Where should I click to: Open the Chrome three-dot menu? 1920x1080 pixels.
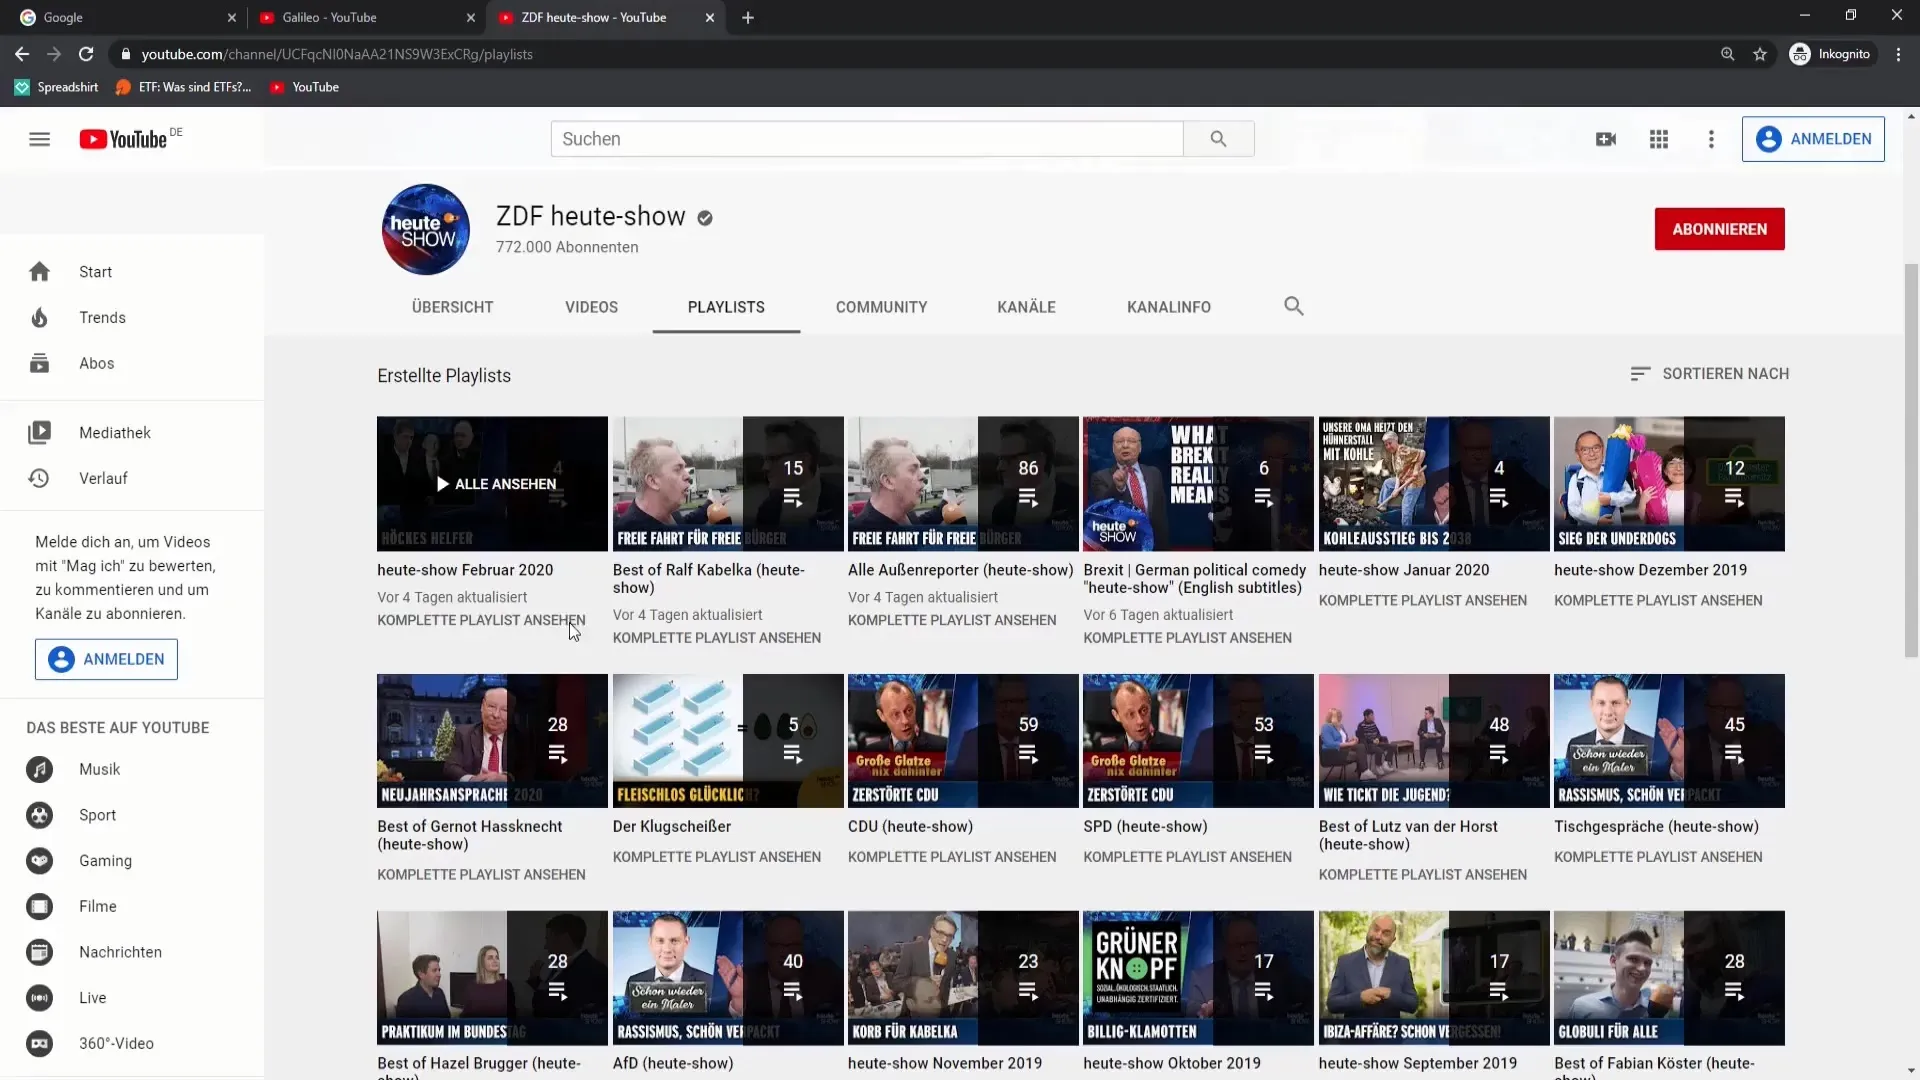[1898, 54]
